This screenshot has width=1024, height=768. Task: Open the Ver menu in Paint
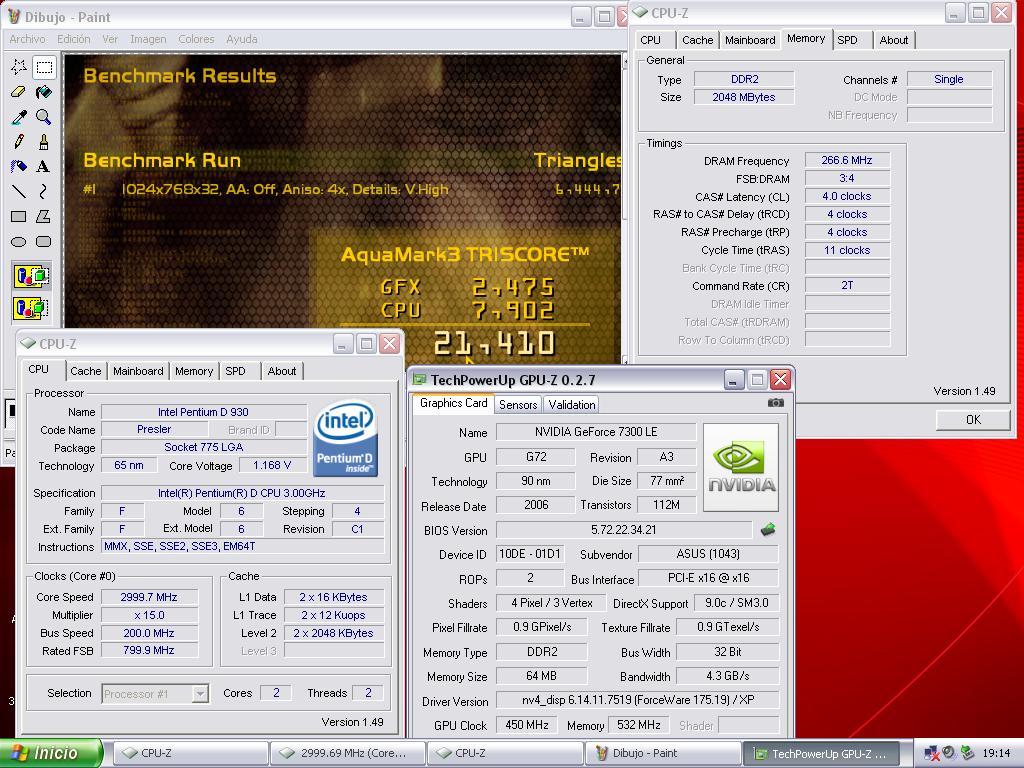coord(110,39)
